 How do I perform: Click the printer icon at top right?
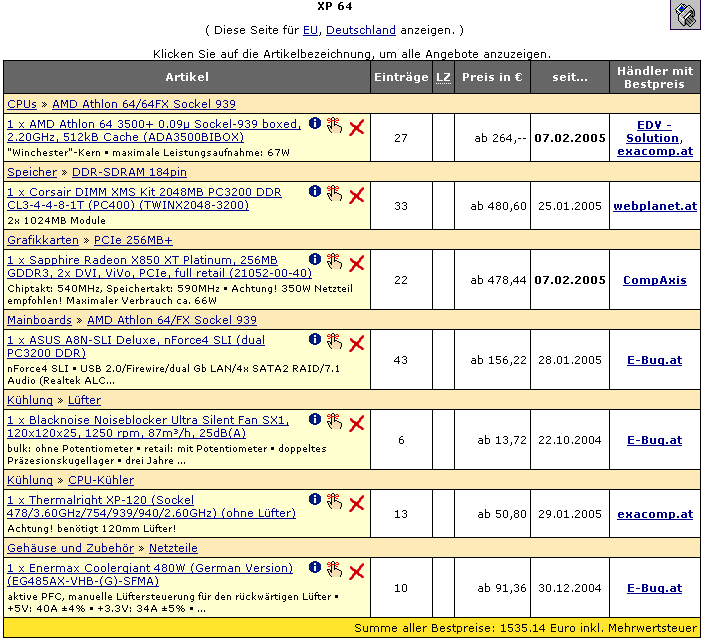[686, 14]
